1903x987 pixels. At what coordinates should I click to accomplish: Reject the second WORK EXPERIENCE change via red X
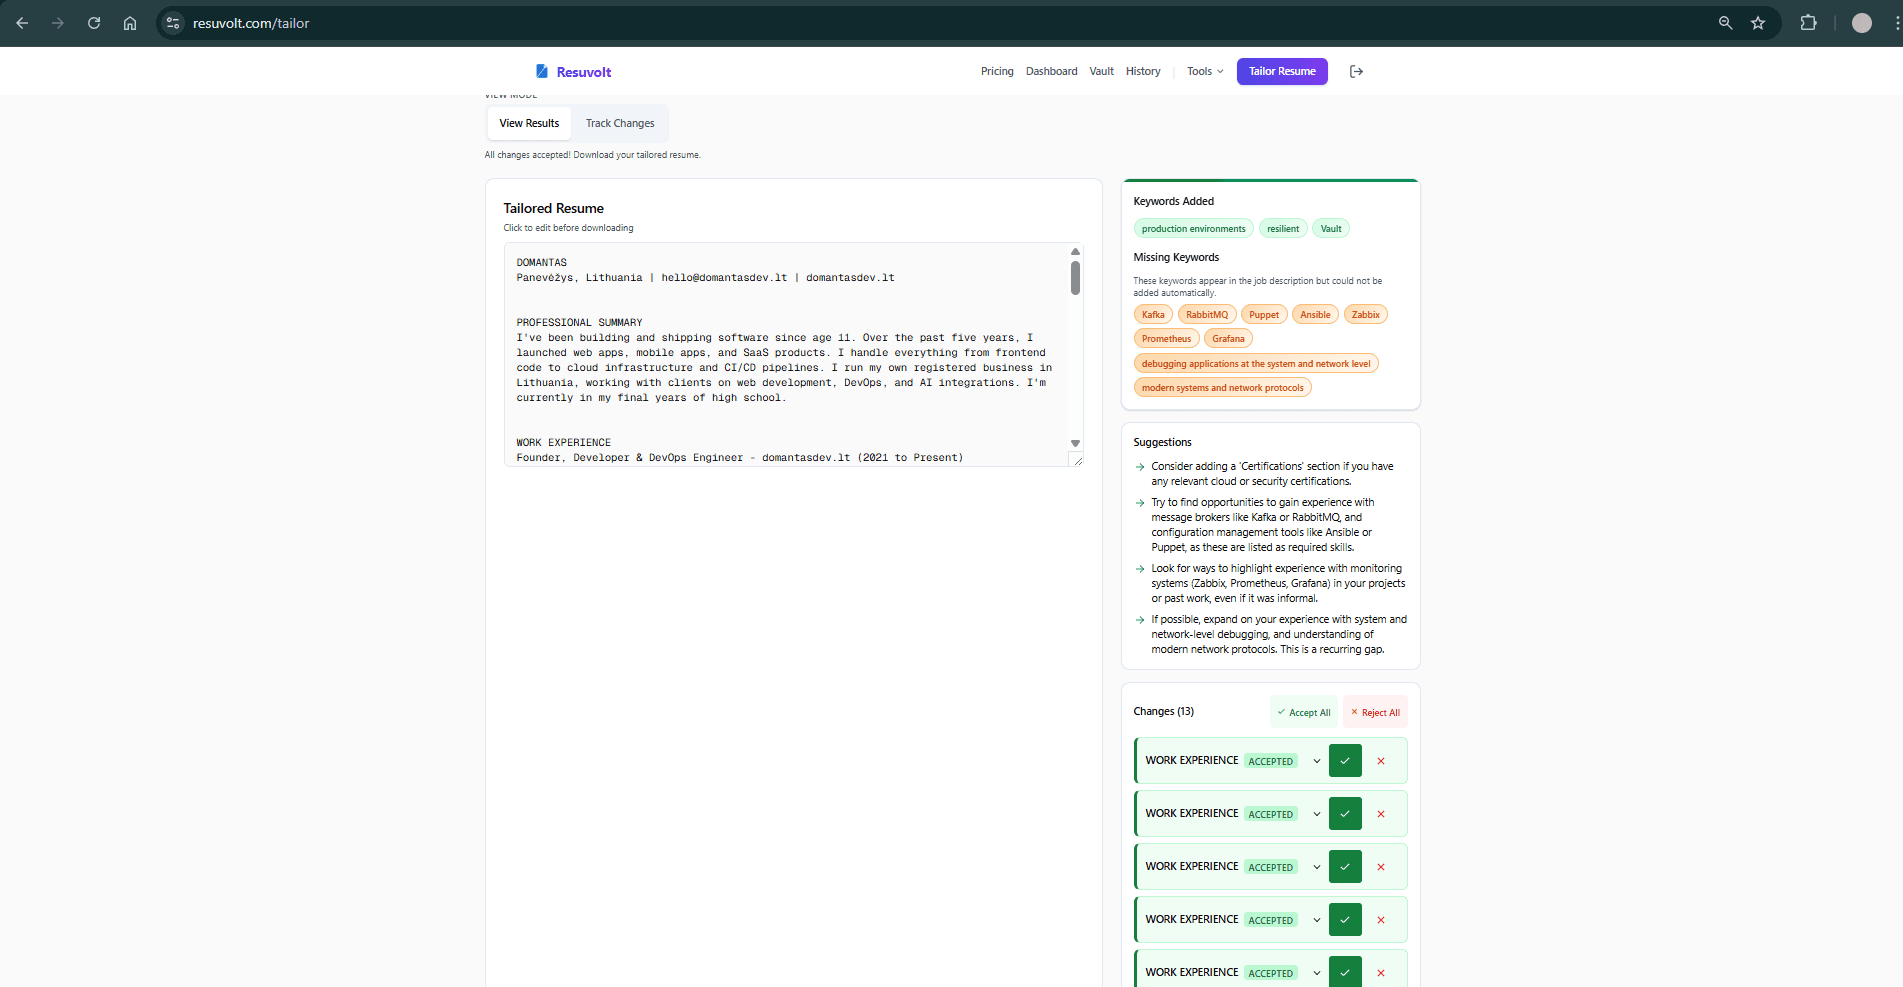[x=1381, y=813]
